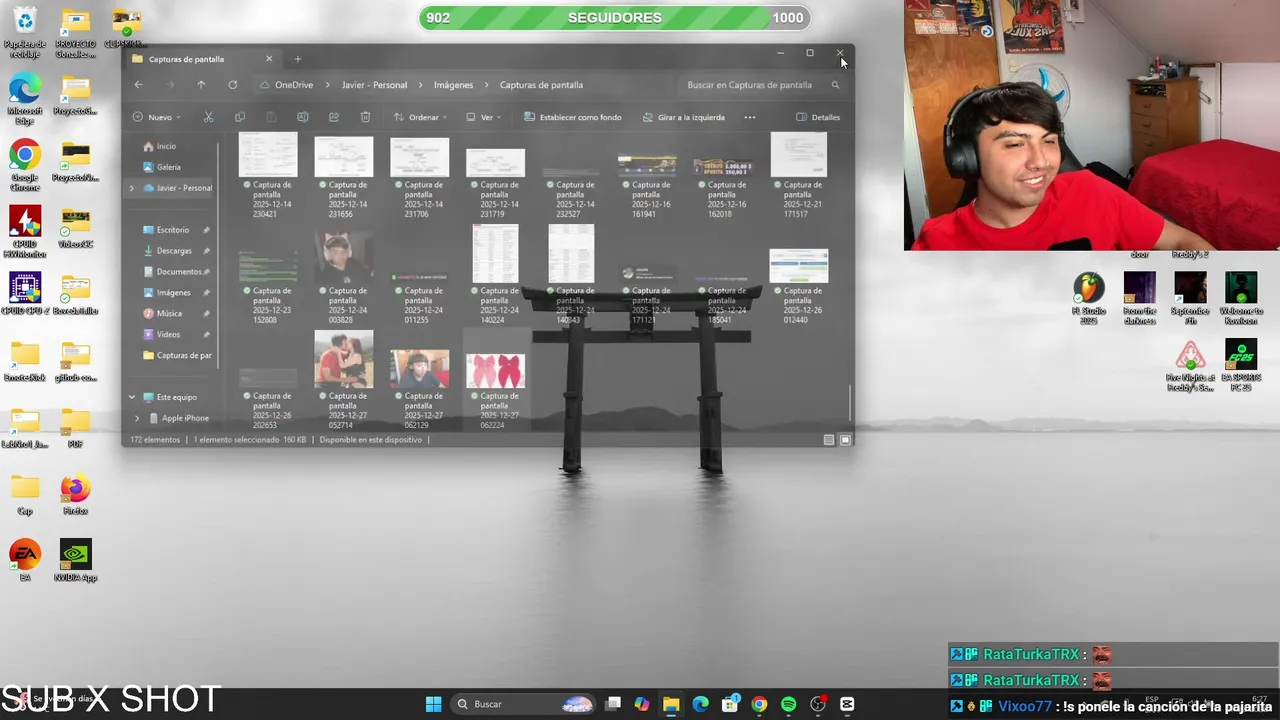Add a new Explorer tab with plus
Viewport: 1280px width, 720px height.
pyautogui.click(x=297, y=59)
